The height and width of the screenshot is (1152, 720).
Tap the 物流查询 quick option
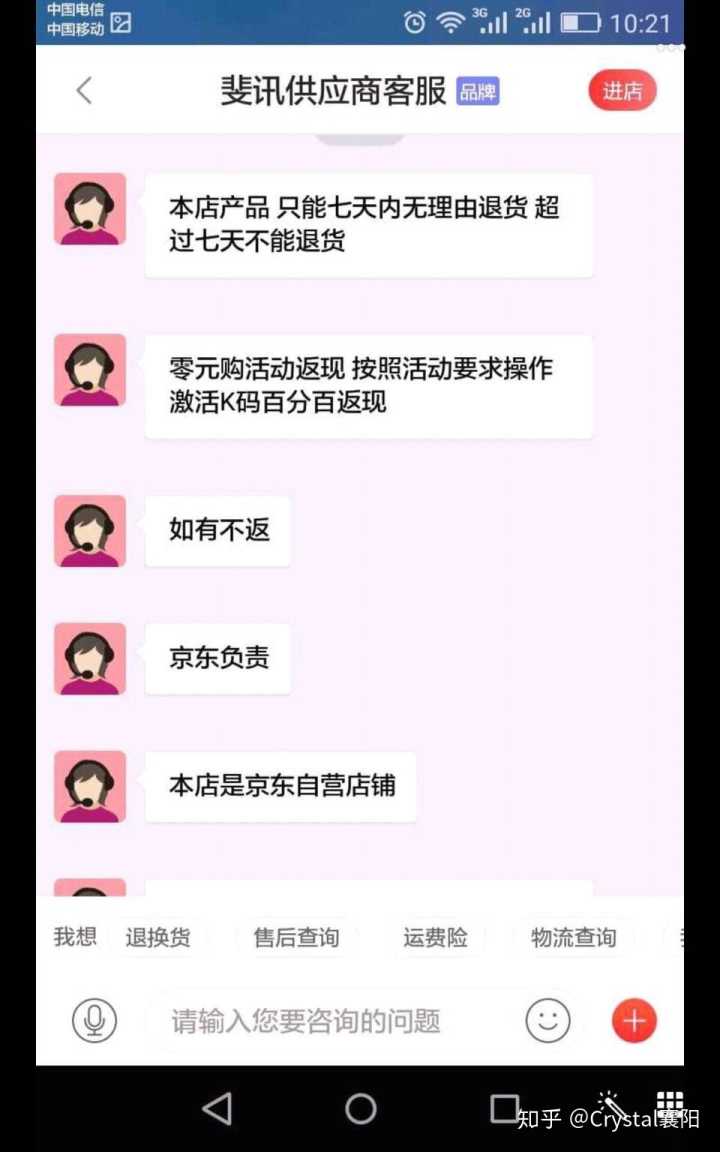click(x=573, y=937)
